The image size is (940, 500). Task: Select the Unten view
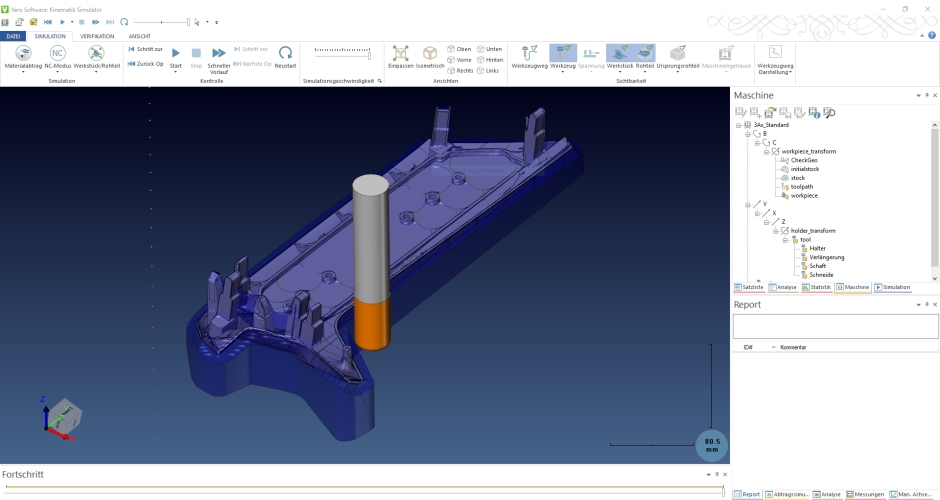[489, 49]
